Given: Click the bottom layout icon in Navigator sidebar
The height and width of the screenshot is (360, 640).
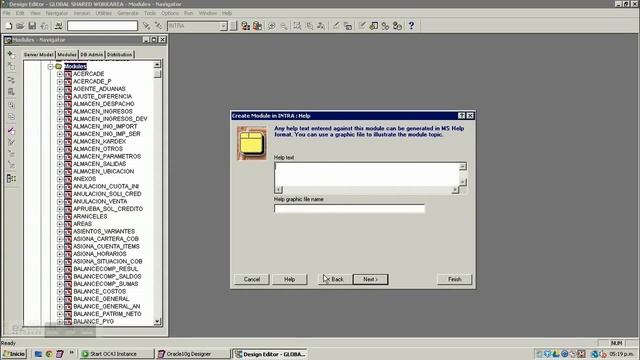Looking at the screenshot, I should 11,178.
